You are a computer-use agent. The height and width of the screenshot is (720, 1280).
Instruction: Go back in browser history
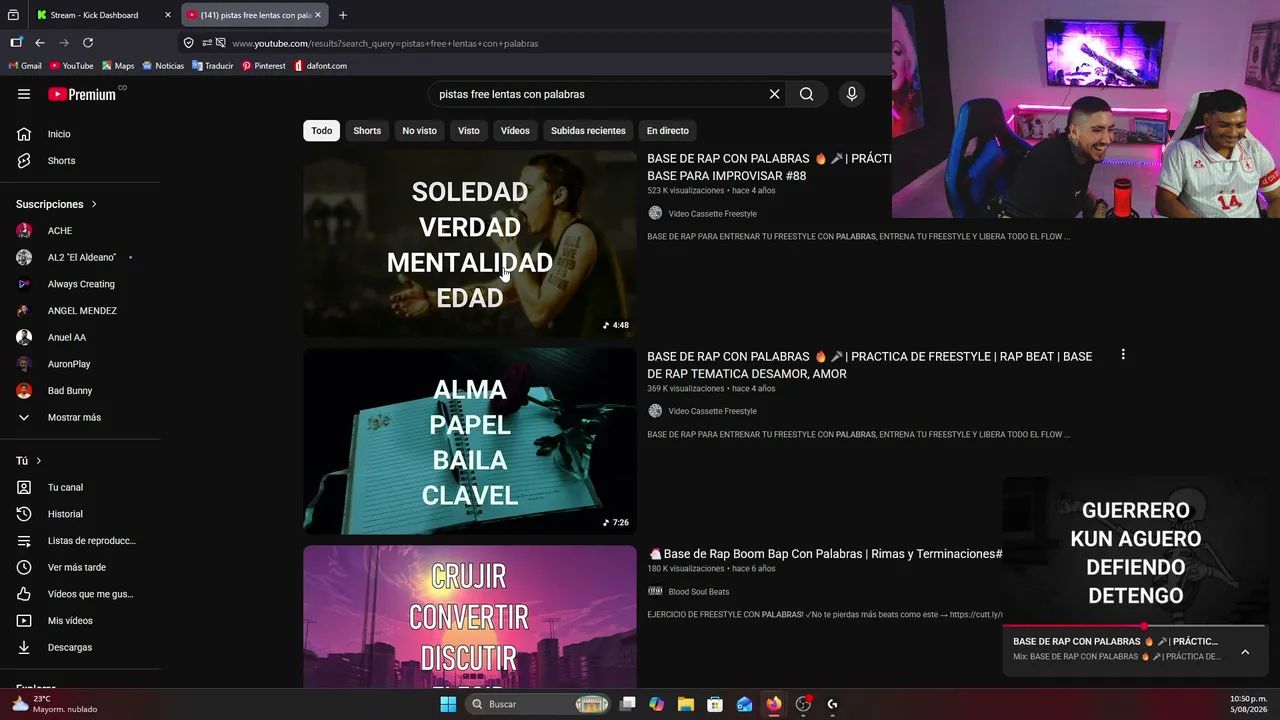coord(40,43)
